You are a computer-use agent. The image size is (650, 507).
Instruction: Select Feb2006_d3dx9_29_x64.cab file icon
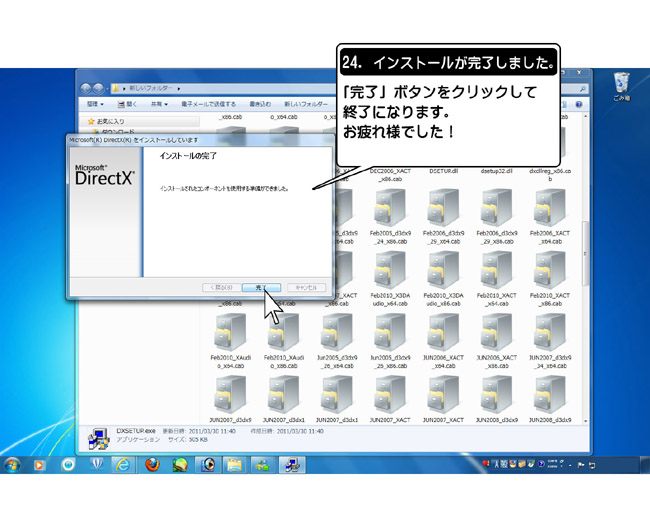(x=443, y=208)
